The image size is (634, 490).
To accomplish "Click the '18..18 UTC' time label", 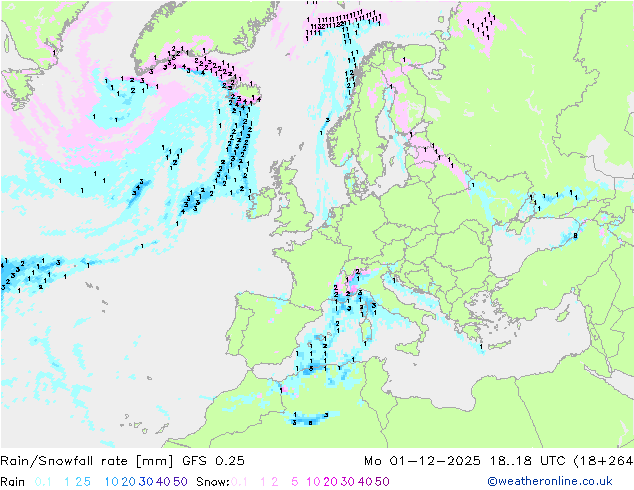I will (x=527, y=461).
